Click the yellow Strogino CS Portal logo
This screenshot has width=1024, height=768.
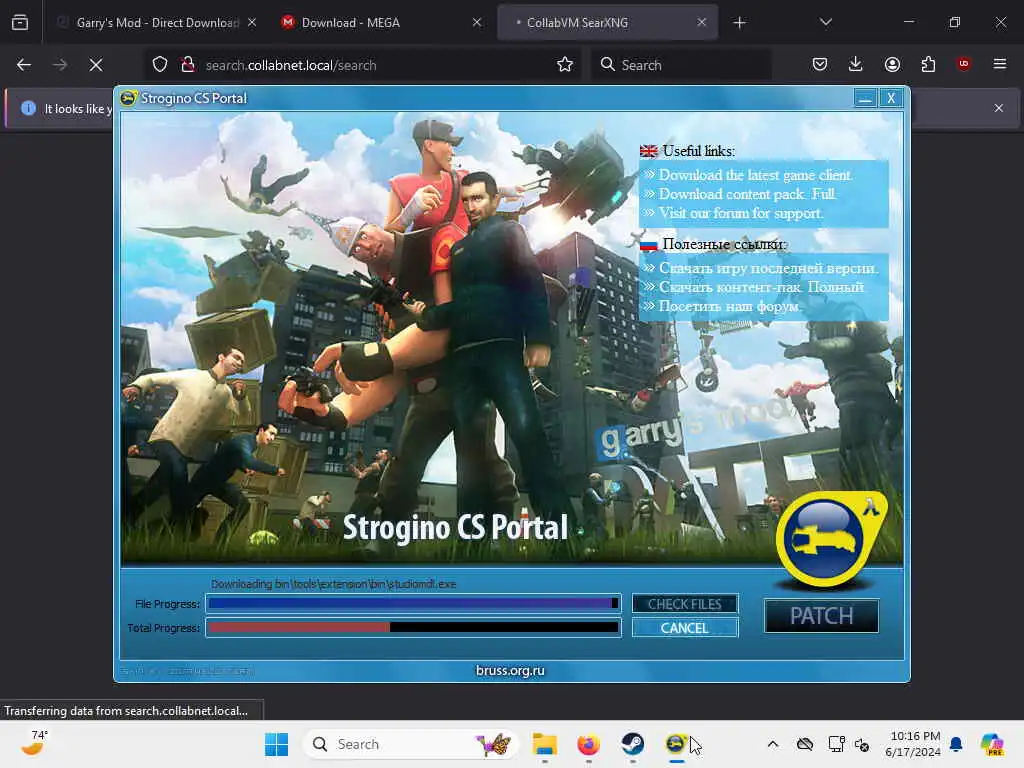(829, 539)
